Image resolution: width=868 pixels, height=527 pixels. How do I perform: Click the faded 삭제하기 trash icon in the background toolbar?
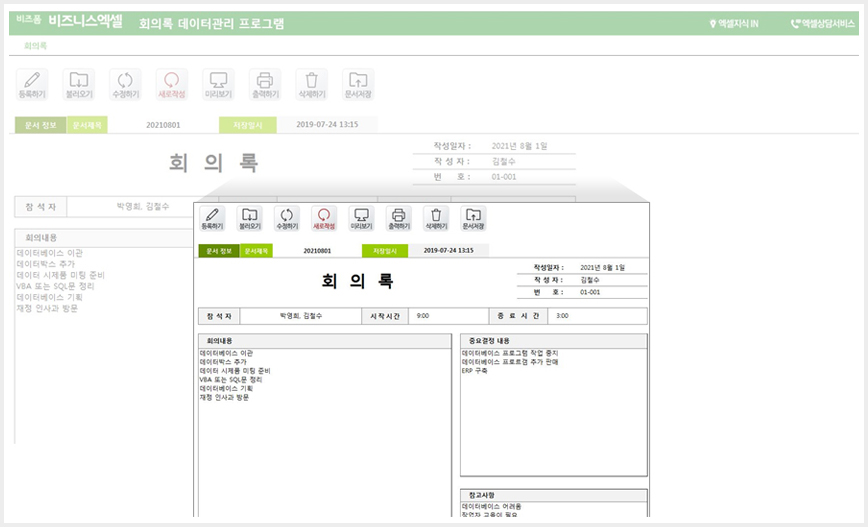[312, 85]
